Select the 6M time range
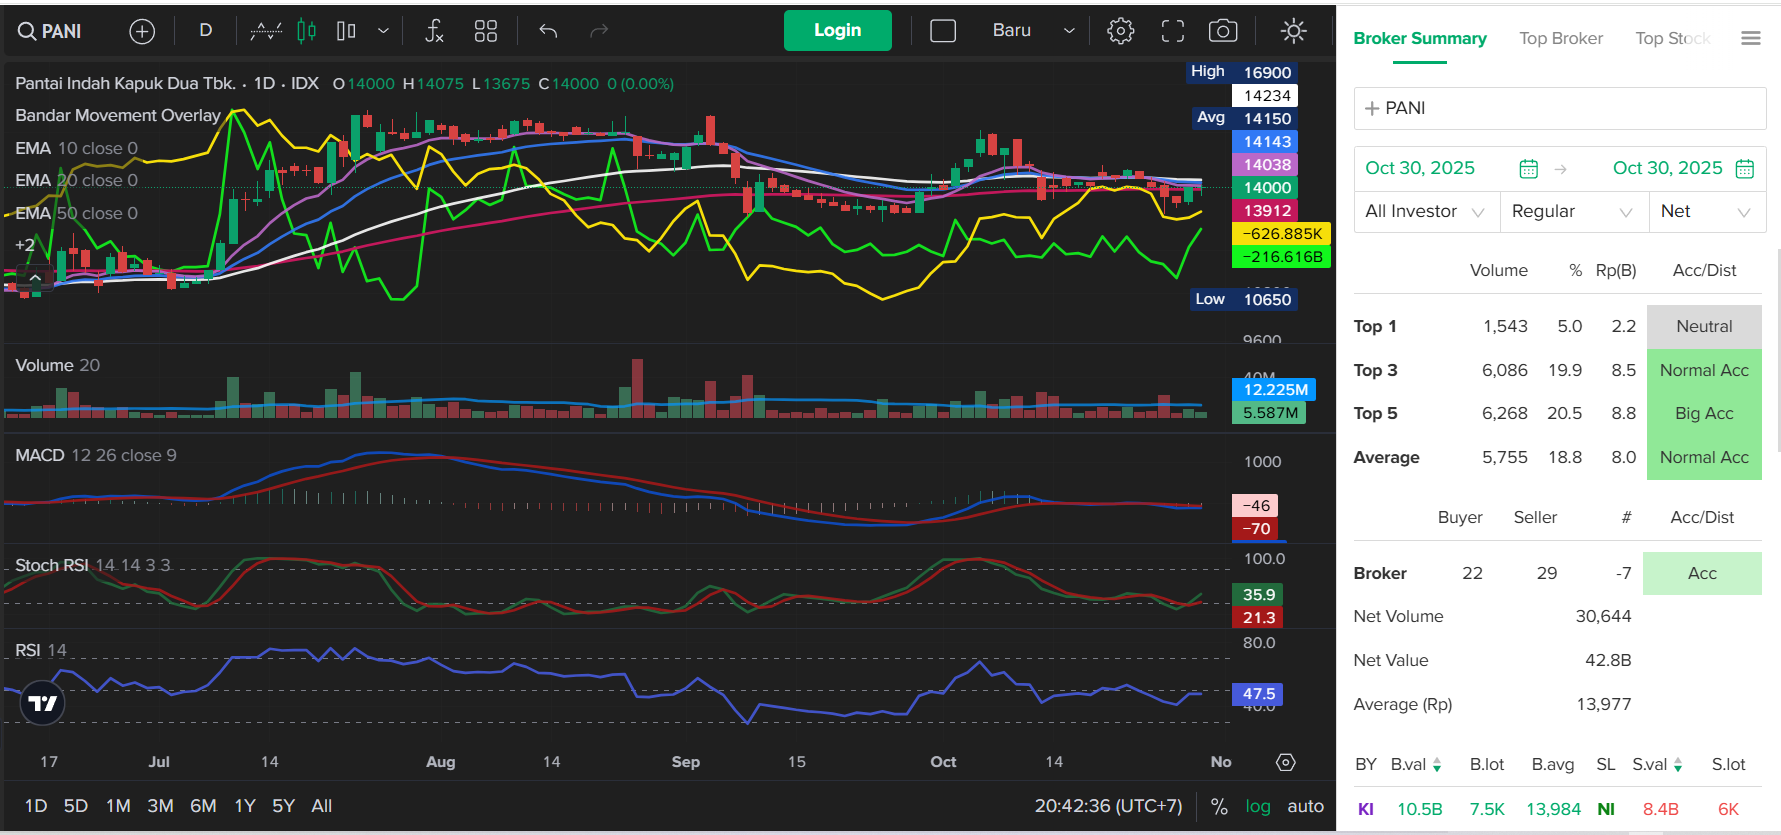The width and height of the screenshot is (1781, 835). pos(203,806)
